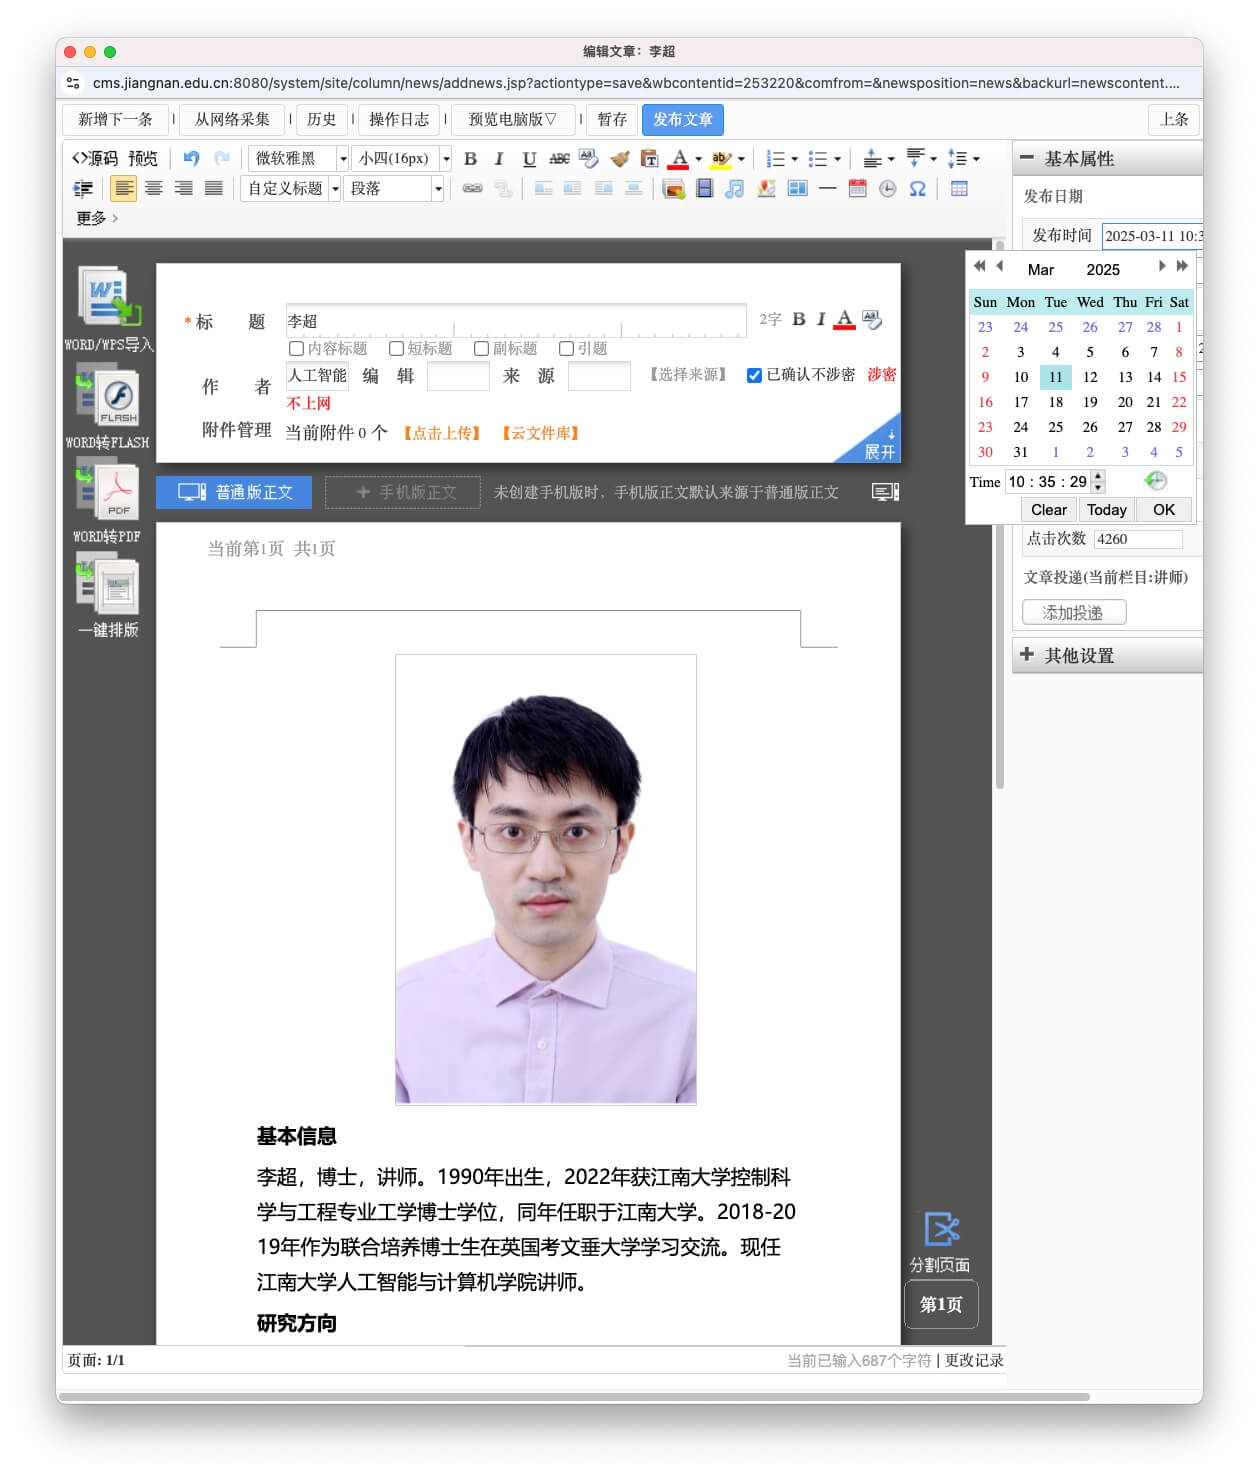Screen dimensions: 1259x1478
Task: Click the 点击次数 input field
Action: click(x=1137, y=539)
